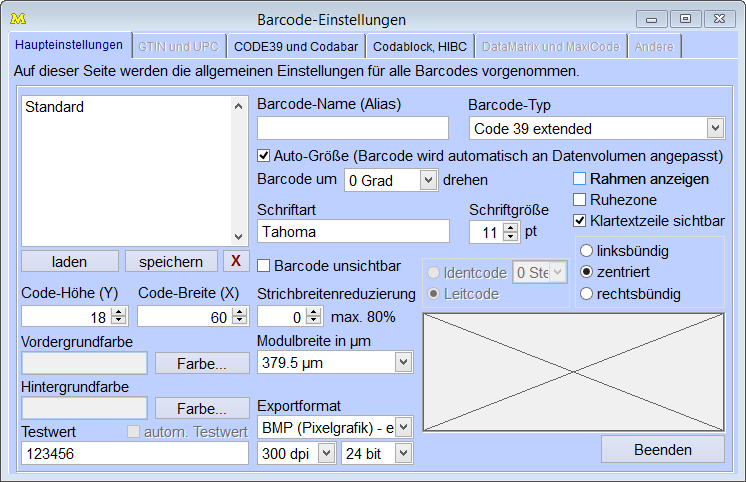Disable the Auto-Größe checkbox

pyautogui.click(x=264, y=156)
